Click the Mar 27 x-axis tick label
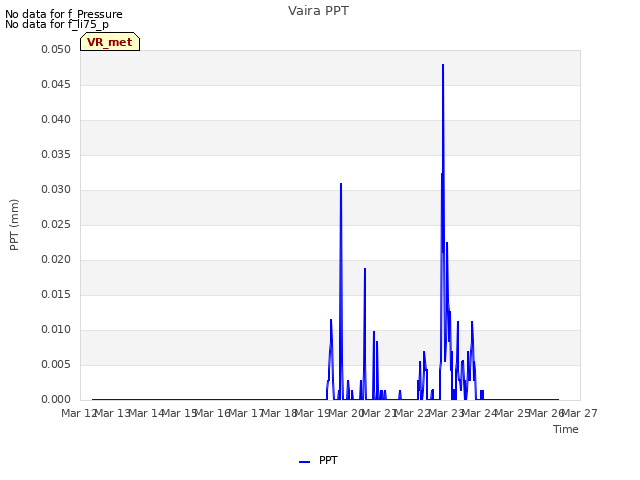The image size is (640, 480). click(580, 414)
